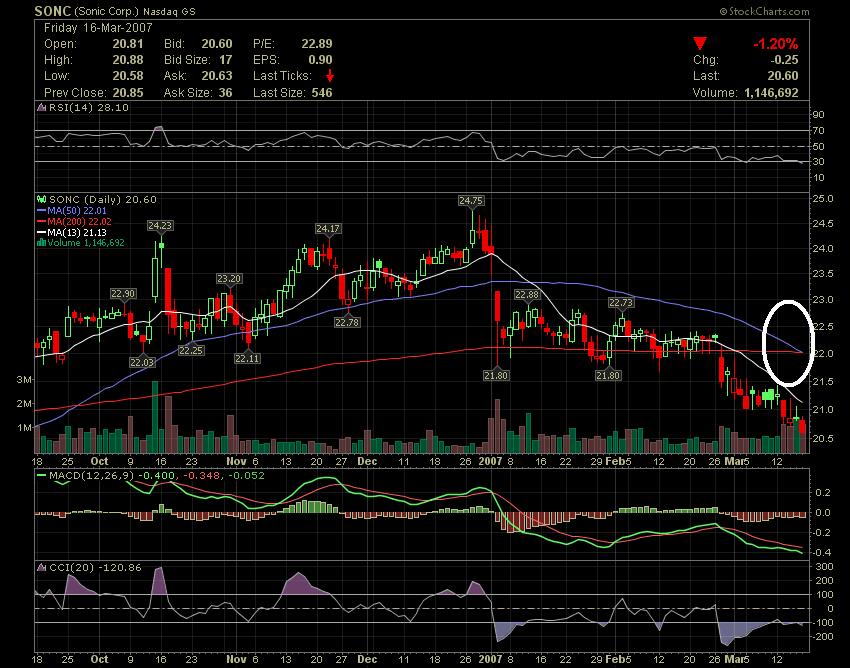
Task: Click the 24.17 high price label
Action: (x=328, y=229)
